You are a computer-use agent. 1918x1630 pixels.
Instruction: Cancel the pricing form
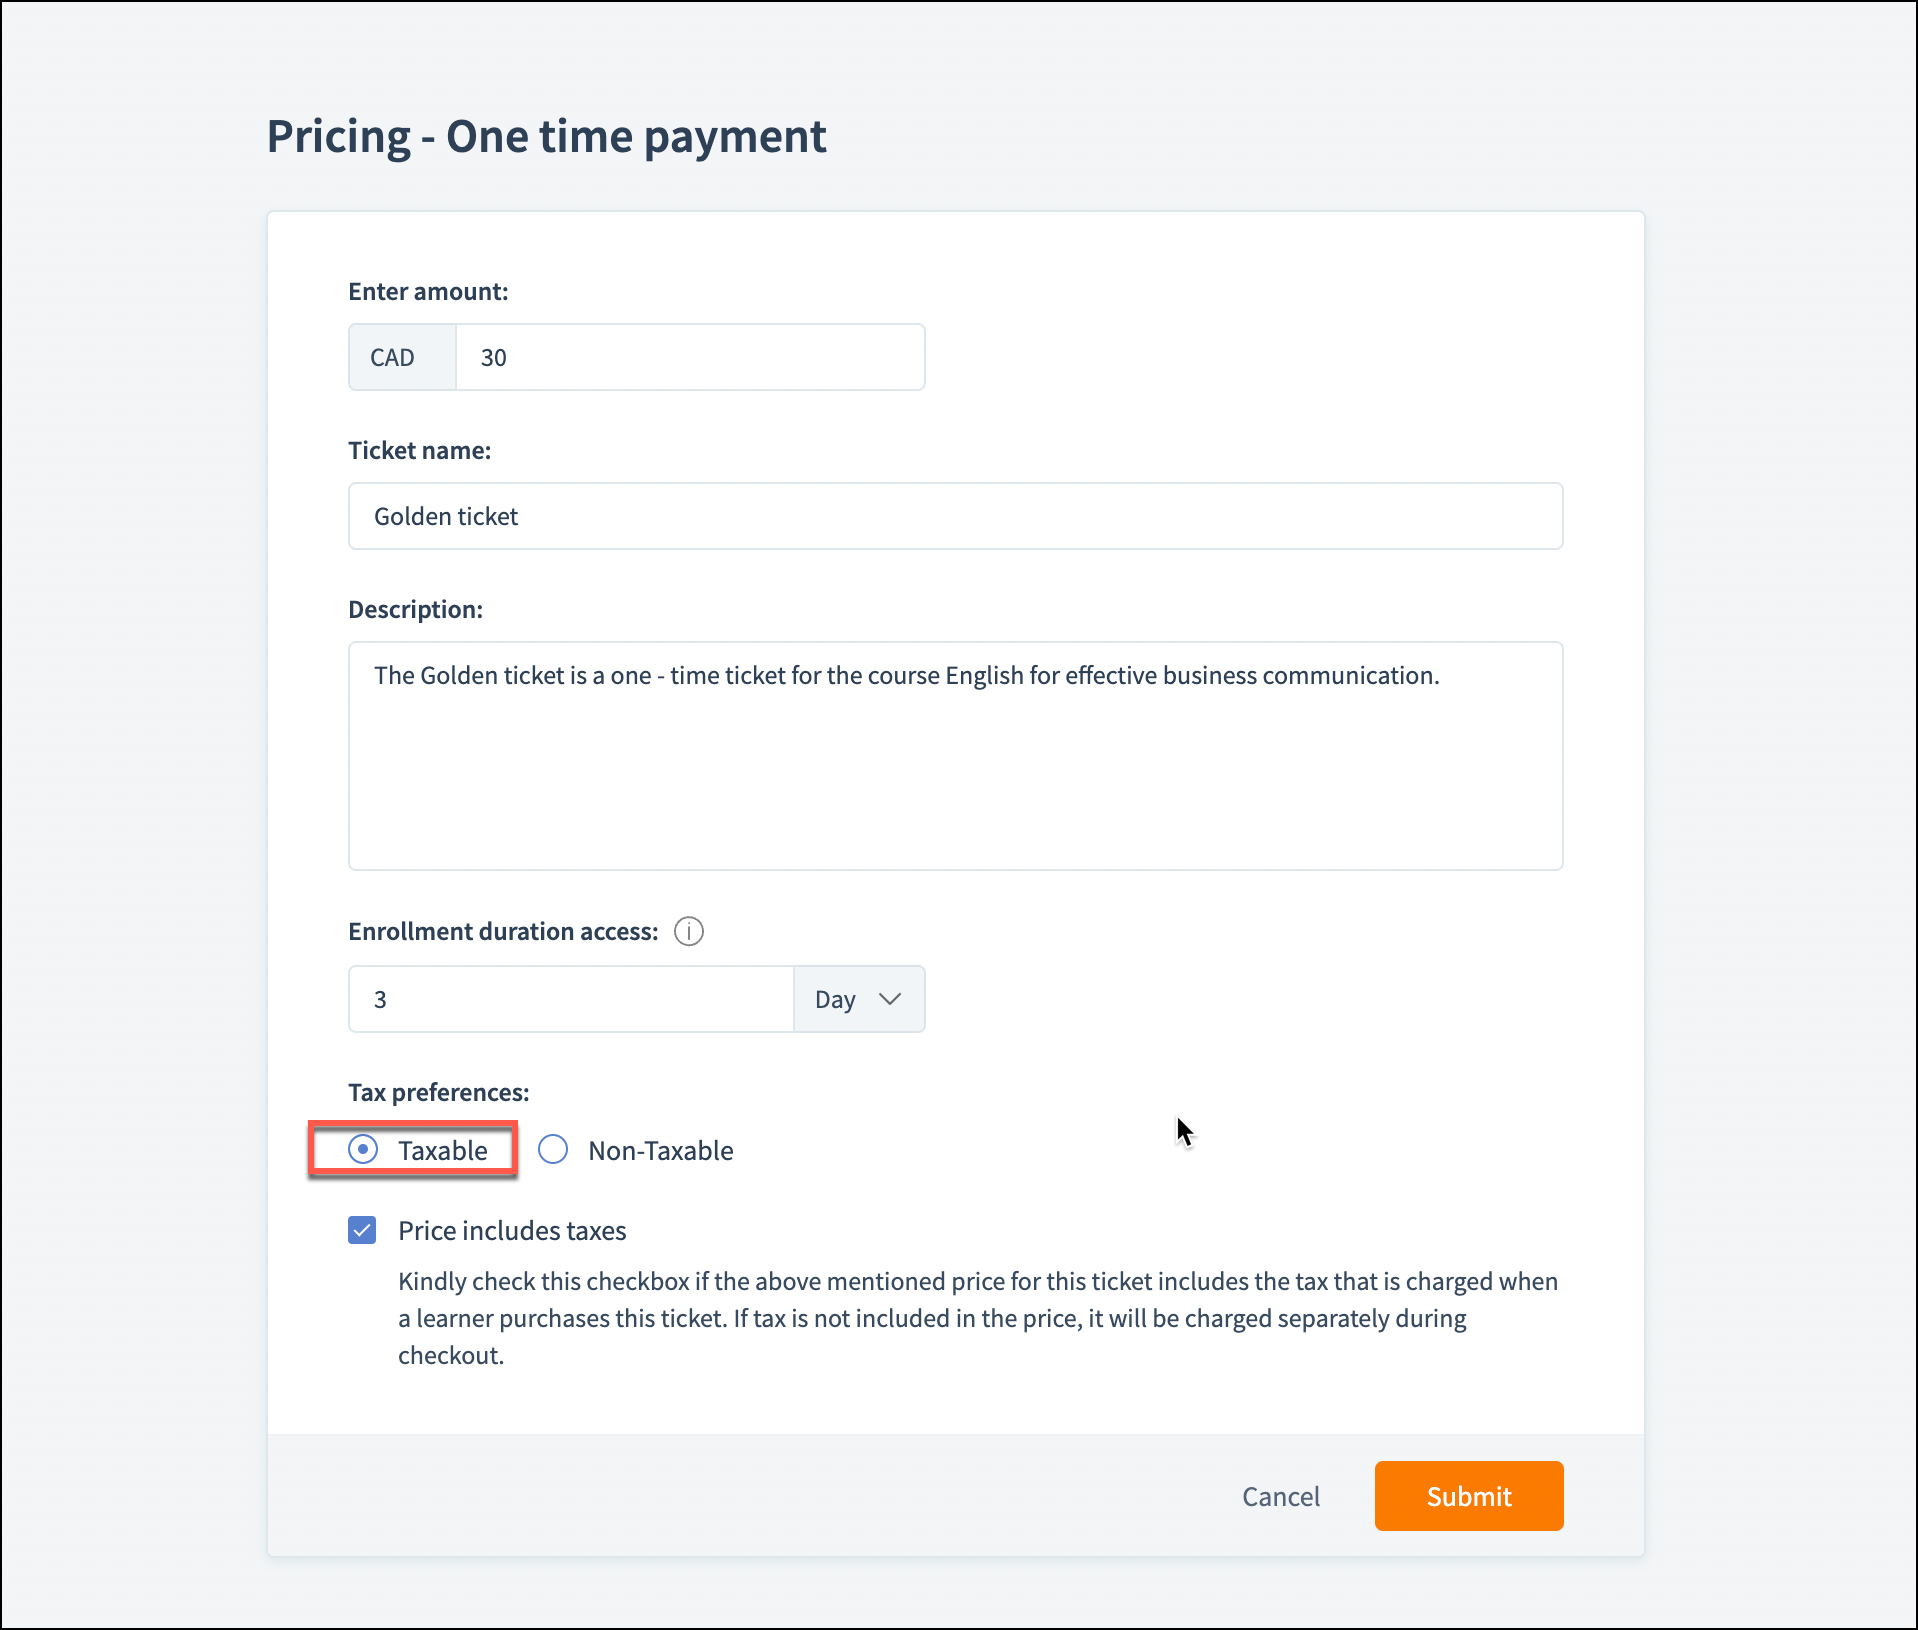click(1280, 1496)
